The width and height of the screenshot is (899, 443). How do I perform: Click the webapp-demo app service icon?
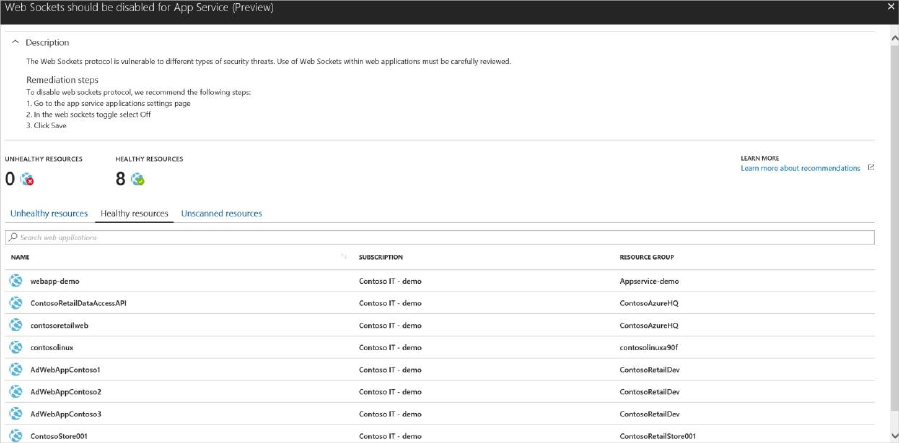[x=16, y=281]
